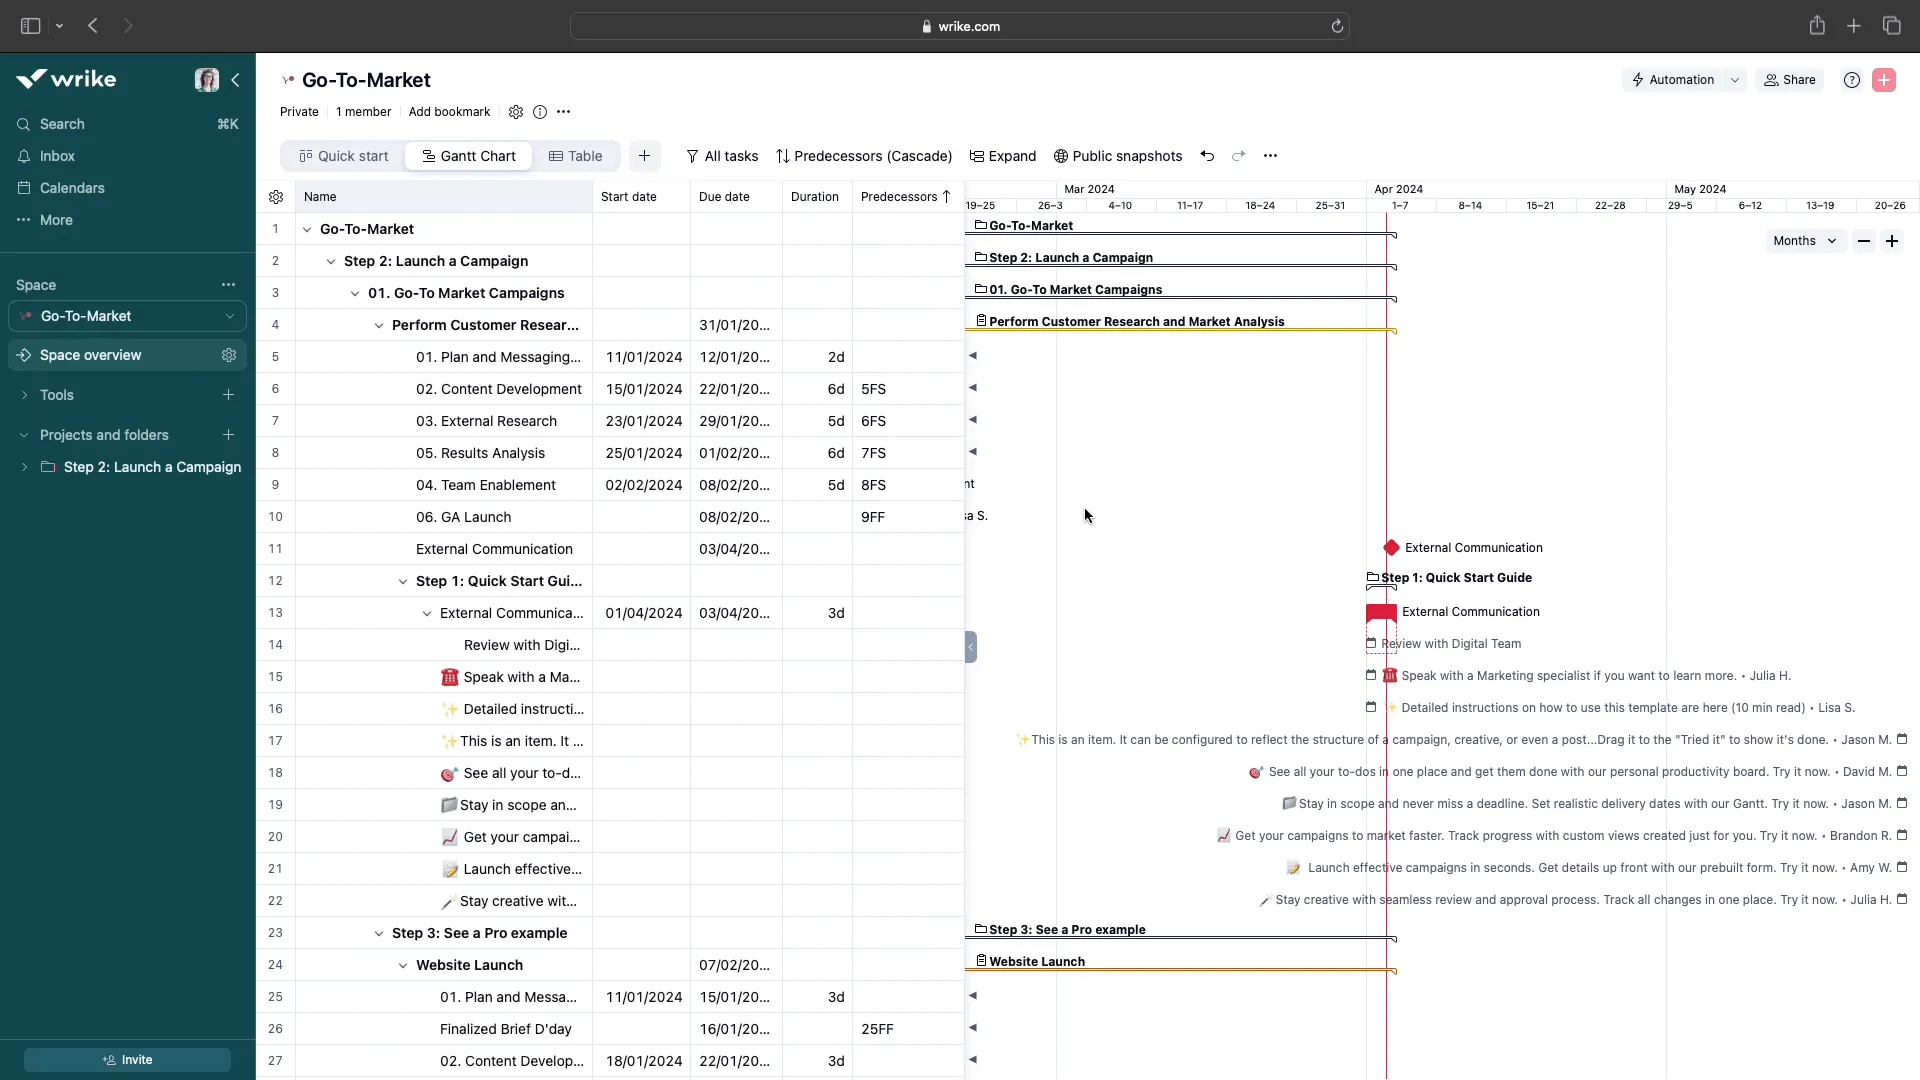Toggle Predecessors column sort order
Image resolution: width=1920 pixels, height=1080 pixels.
(946, 197)
